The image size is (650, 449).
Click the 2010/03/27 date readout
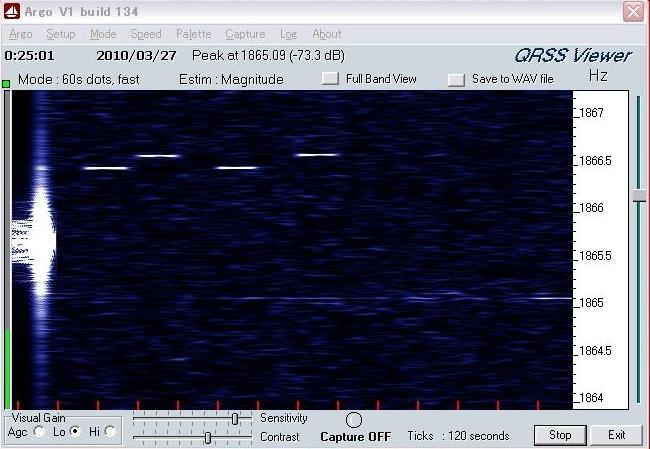(x=136, y=56)
